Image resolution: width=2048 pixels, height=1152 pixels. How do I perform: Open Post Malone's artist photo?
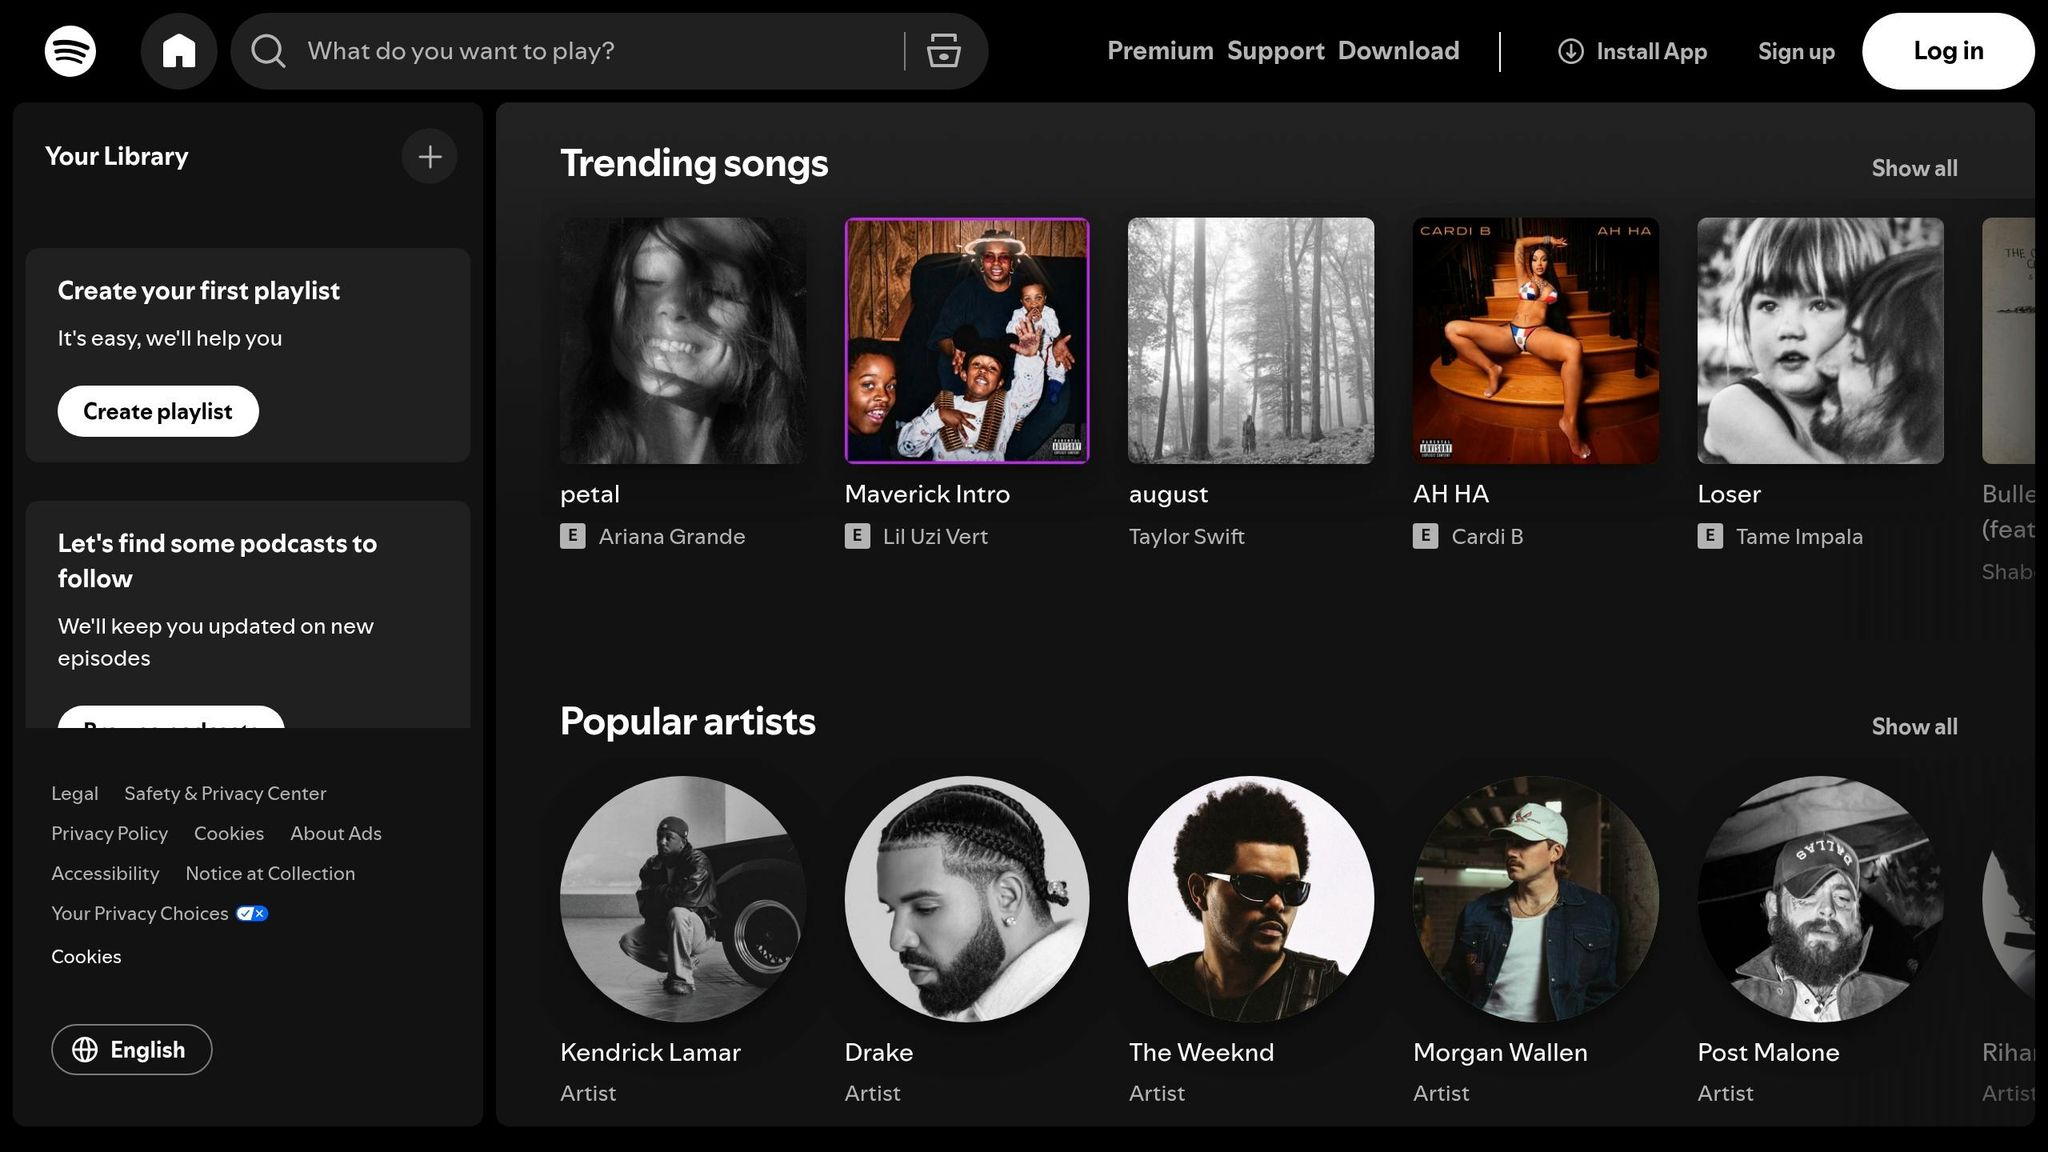point(1820,899)
